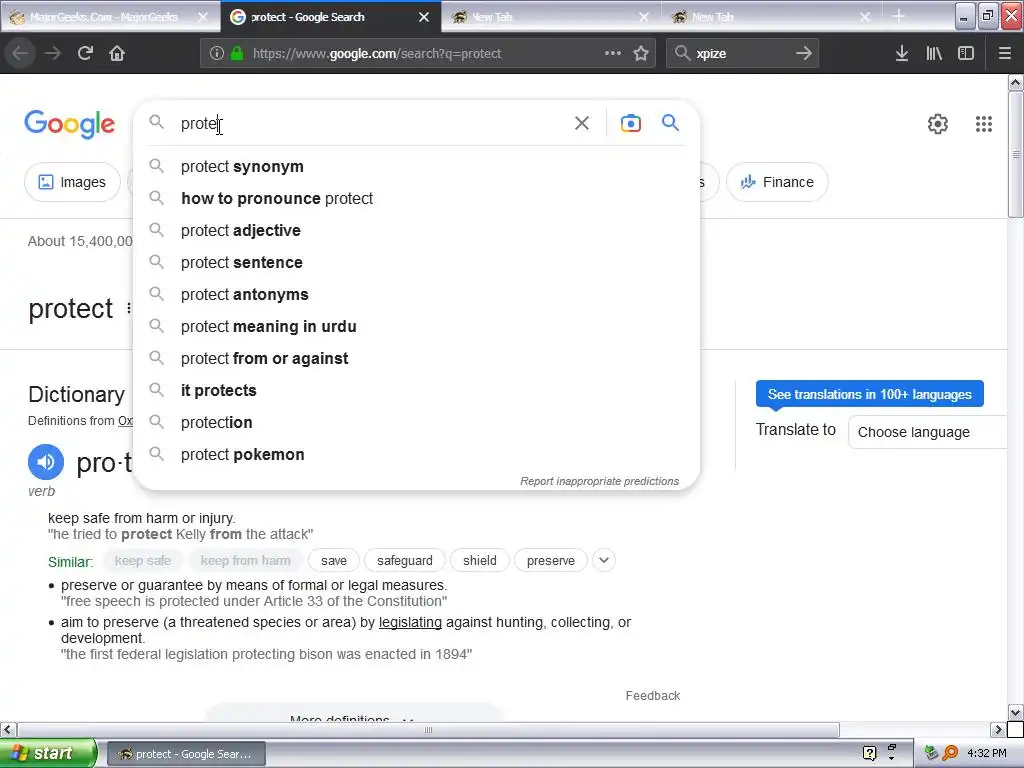Click the vertical scrollbar down arrow
Screen dimensions: 1024x768
tap(1016, 712)
